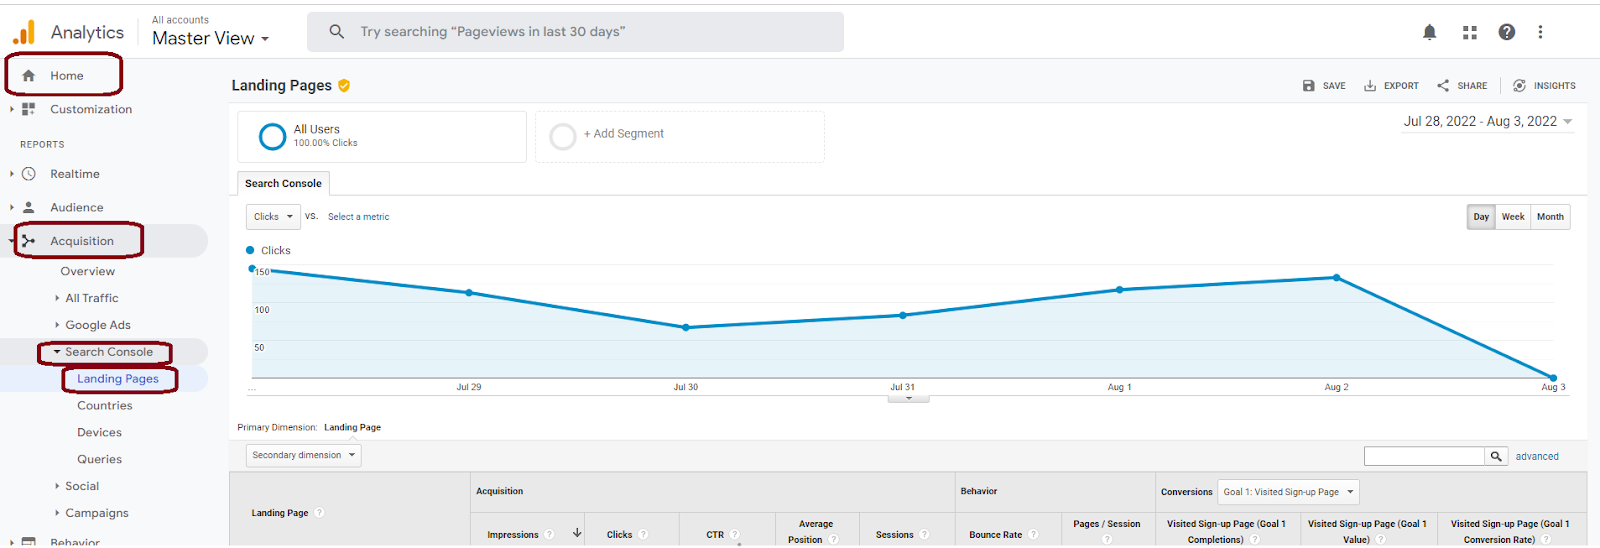Click the help icon next to Impressions column
This screenshot has width=1600, height=548.
pos(549,535)
